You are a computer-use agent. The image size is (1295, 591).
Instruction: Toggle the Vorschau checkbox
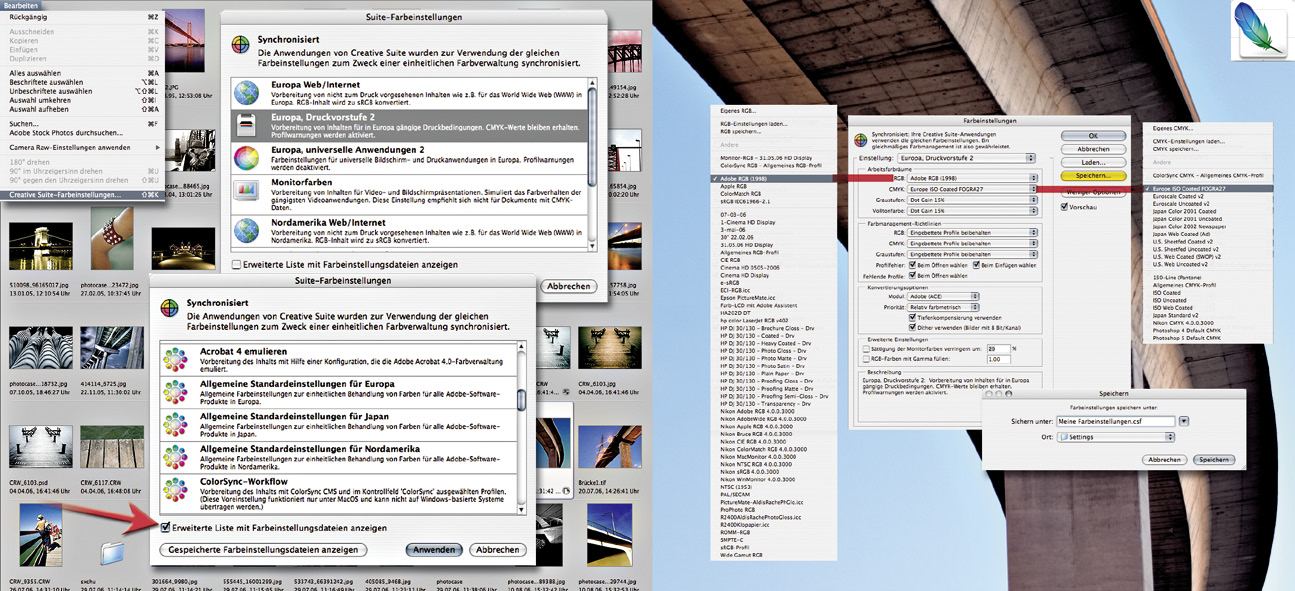point(1064,207)
